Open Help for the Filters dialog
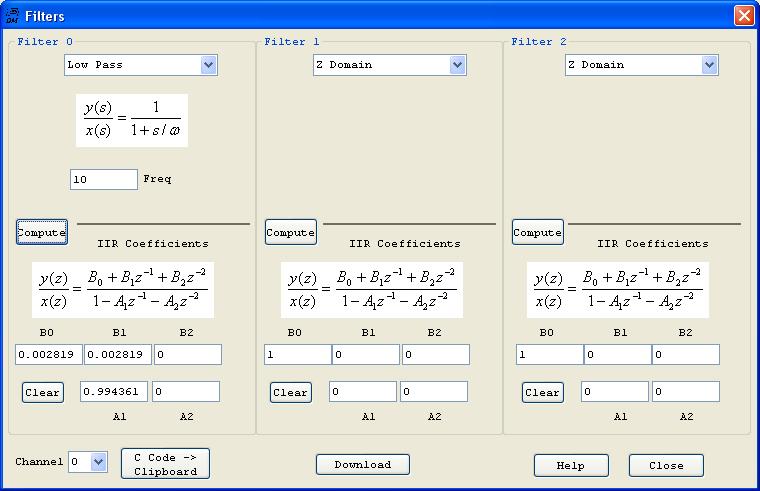This screenshot has width=760, height=491. [x=571, y=465]
